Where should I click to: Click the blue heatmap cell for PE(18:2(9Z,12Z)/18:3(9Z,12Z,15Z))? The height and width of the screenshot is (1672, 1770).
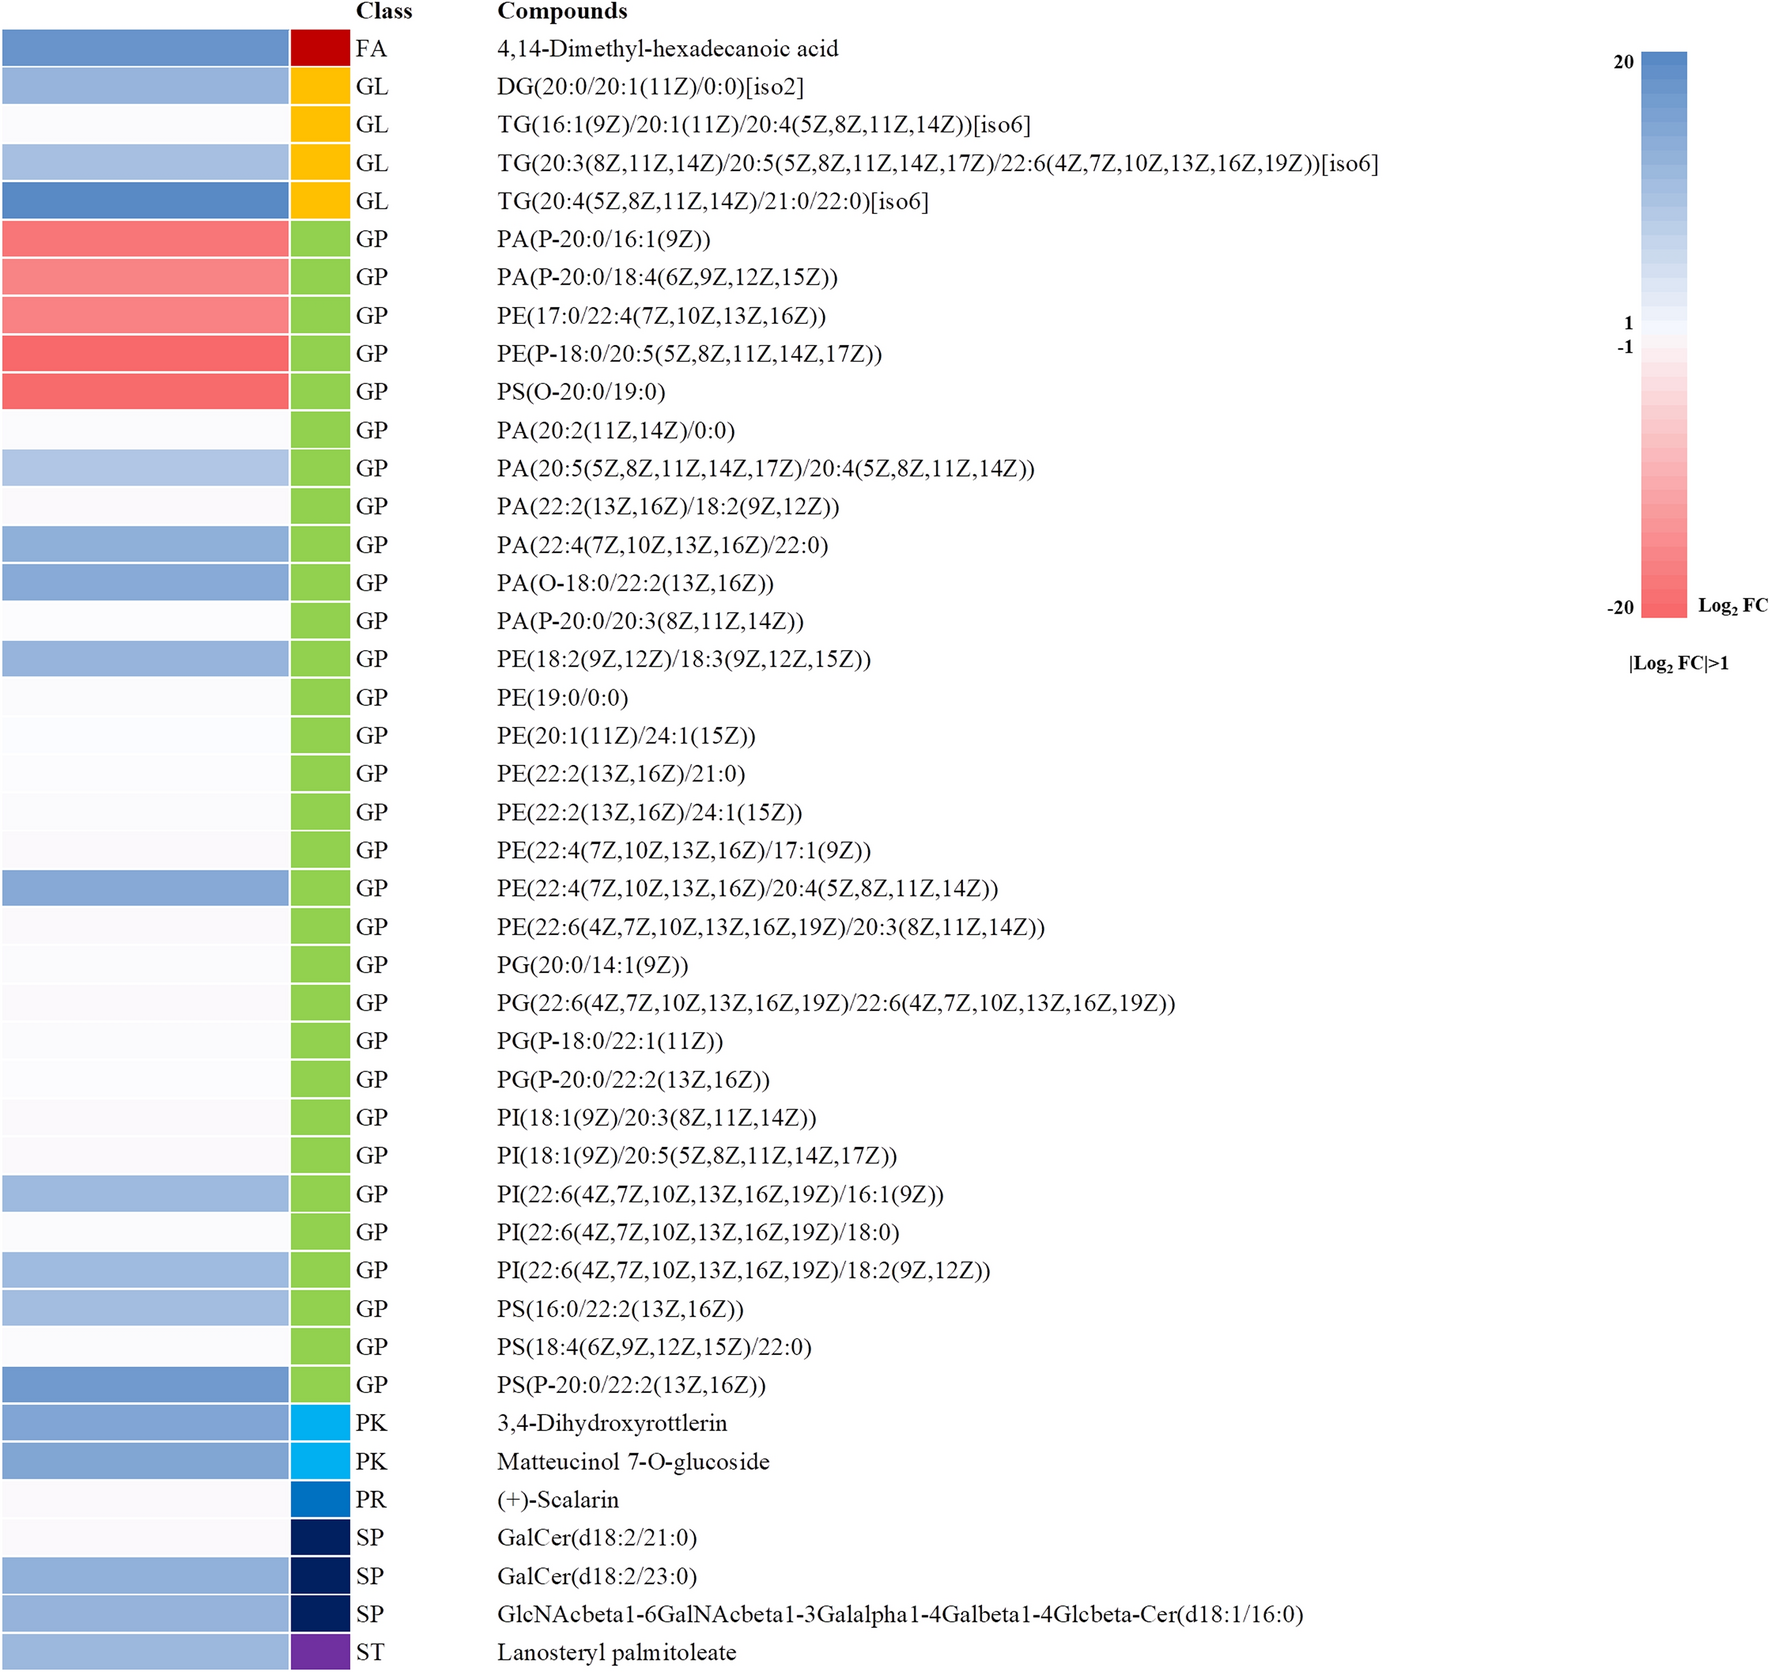145,658
